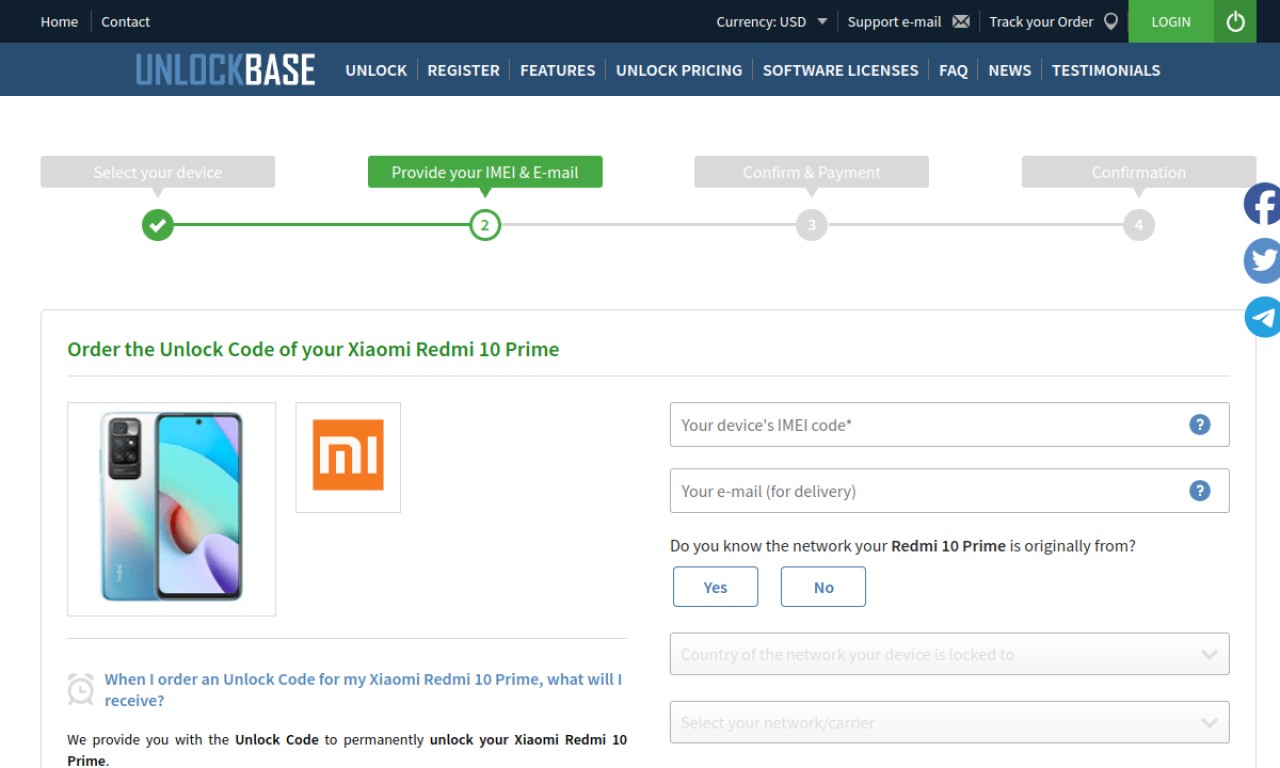Expand the Select your network/carrier dropdown
The image size is (1280, 768).
(949, 722)
